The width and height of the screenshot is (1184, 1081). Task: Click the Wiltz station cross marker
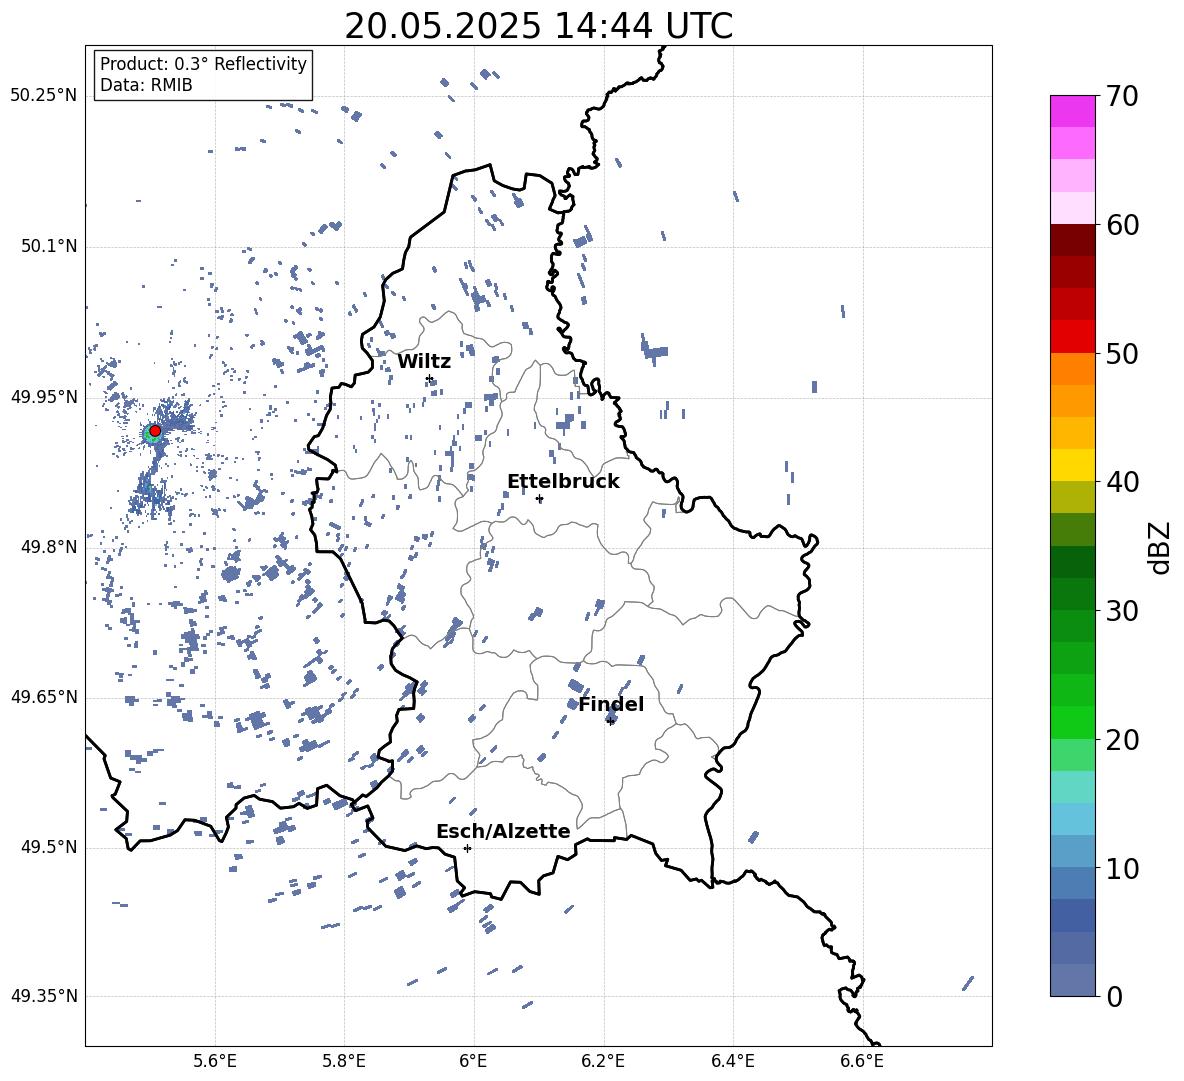pyautogui.click(x=430, y=379)
